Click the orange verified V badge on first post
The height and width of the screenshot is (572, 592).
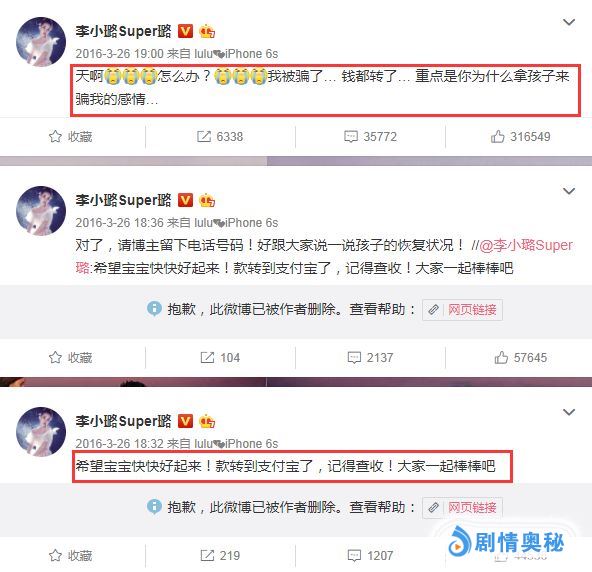pos(185,31)
